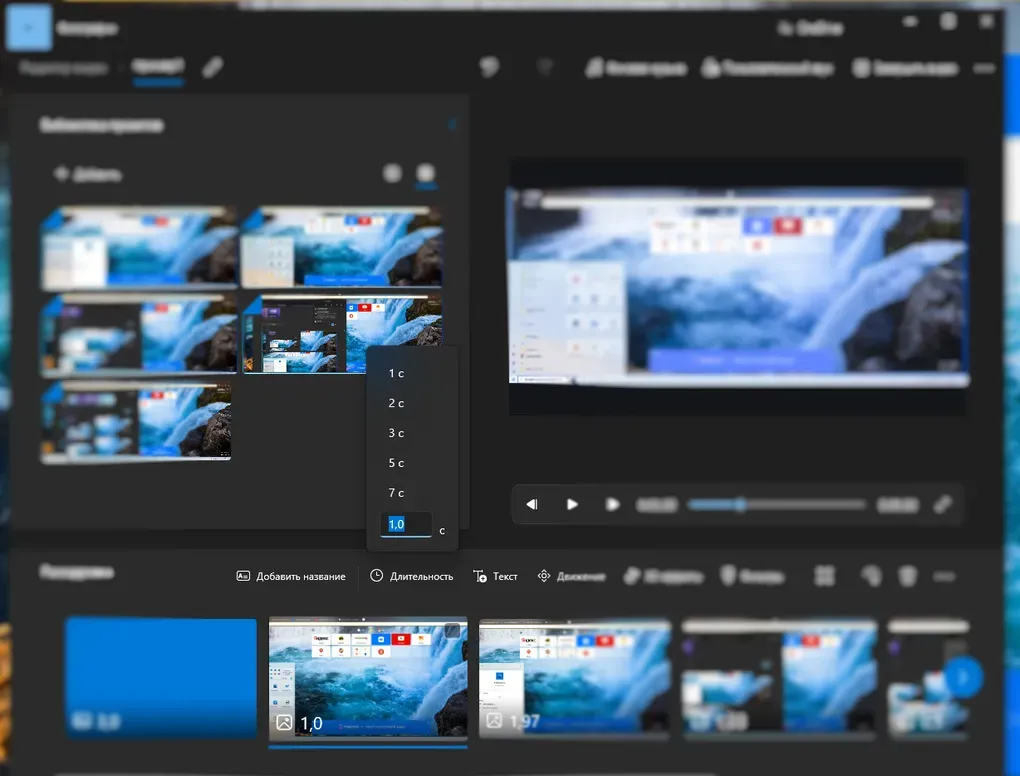The image size is (1020, 776).
Task: Click the pencil icon to rename the project
Action: tap(211, 68)
